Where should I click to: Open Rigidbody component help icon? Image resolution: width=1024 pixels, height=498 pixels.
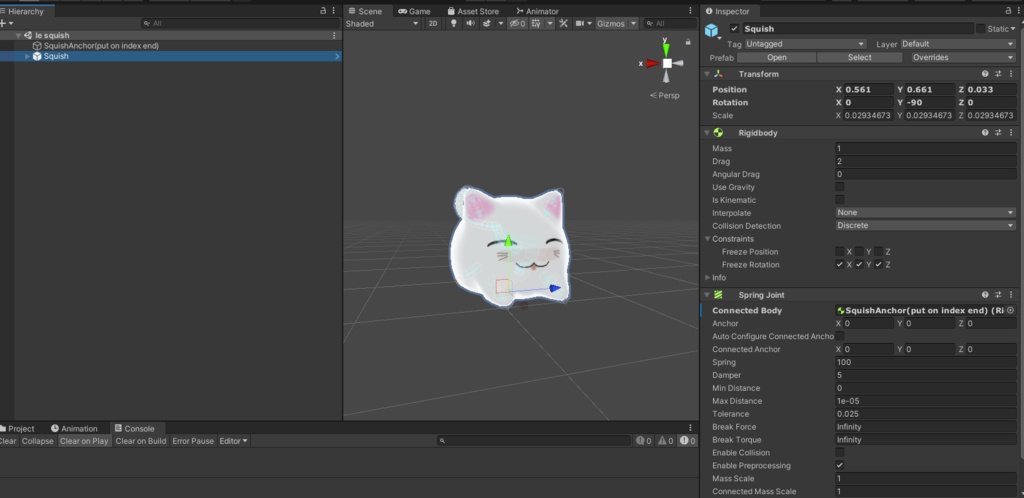[985, 132]
